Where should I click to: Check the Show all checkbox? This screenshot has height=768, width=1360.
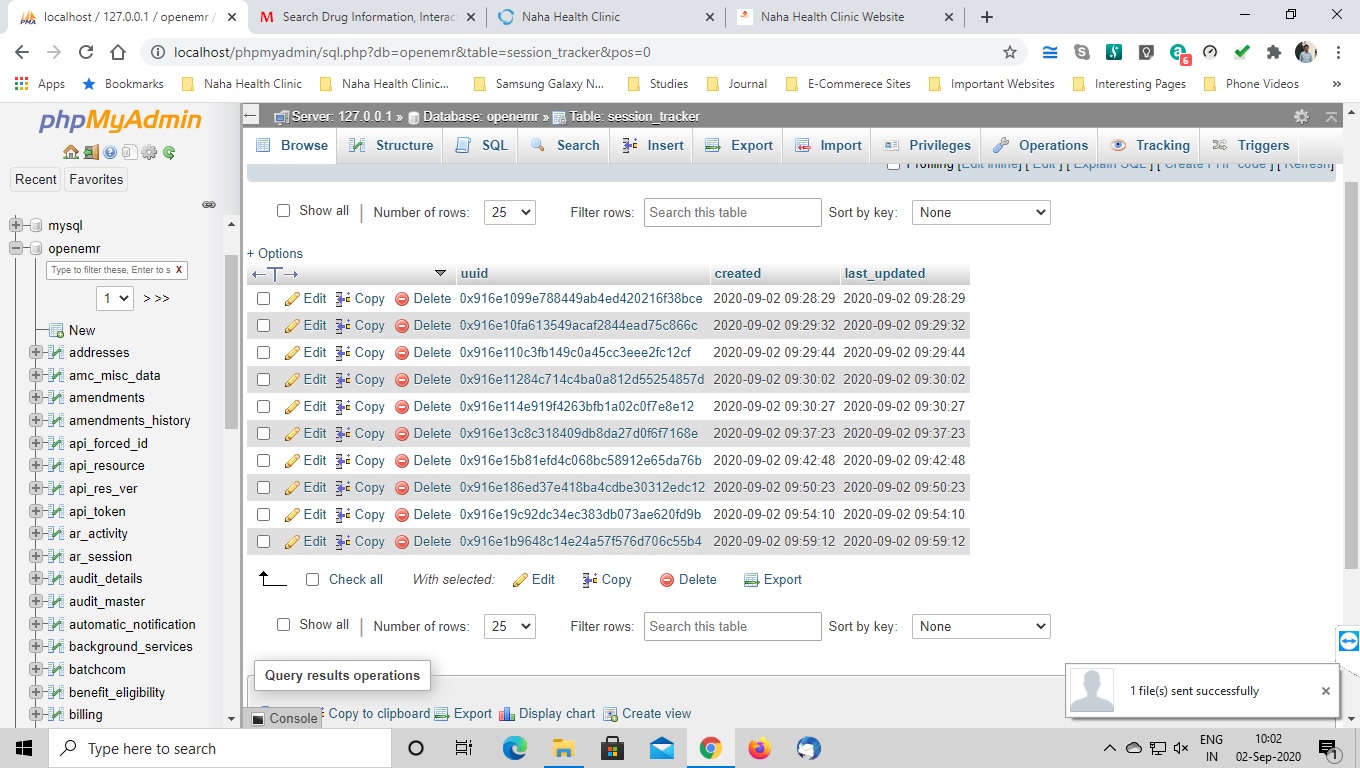[x=283, y=211]
